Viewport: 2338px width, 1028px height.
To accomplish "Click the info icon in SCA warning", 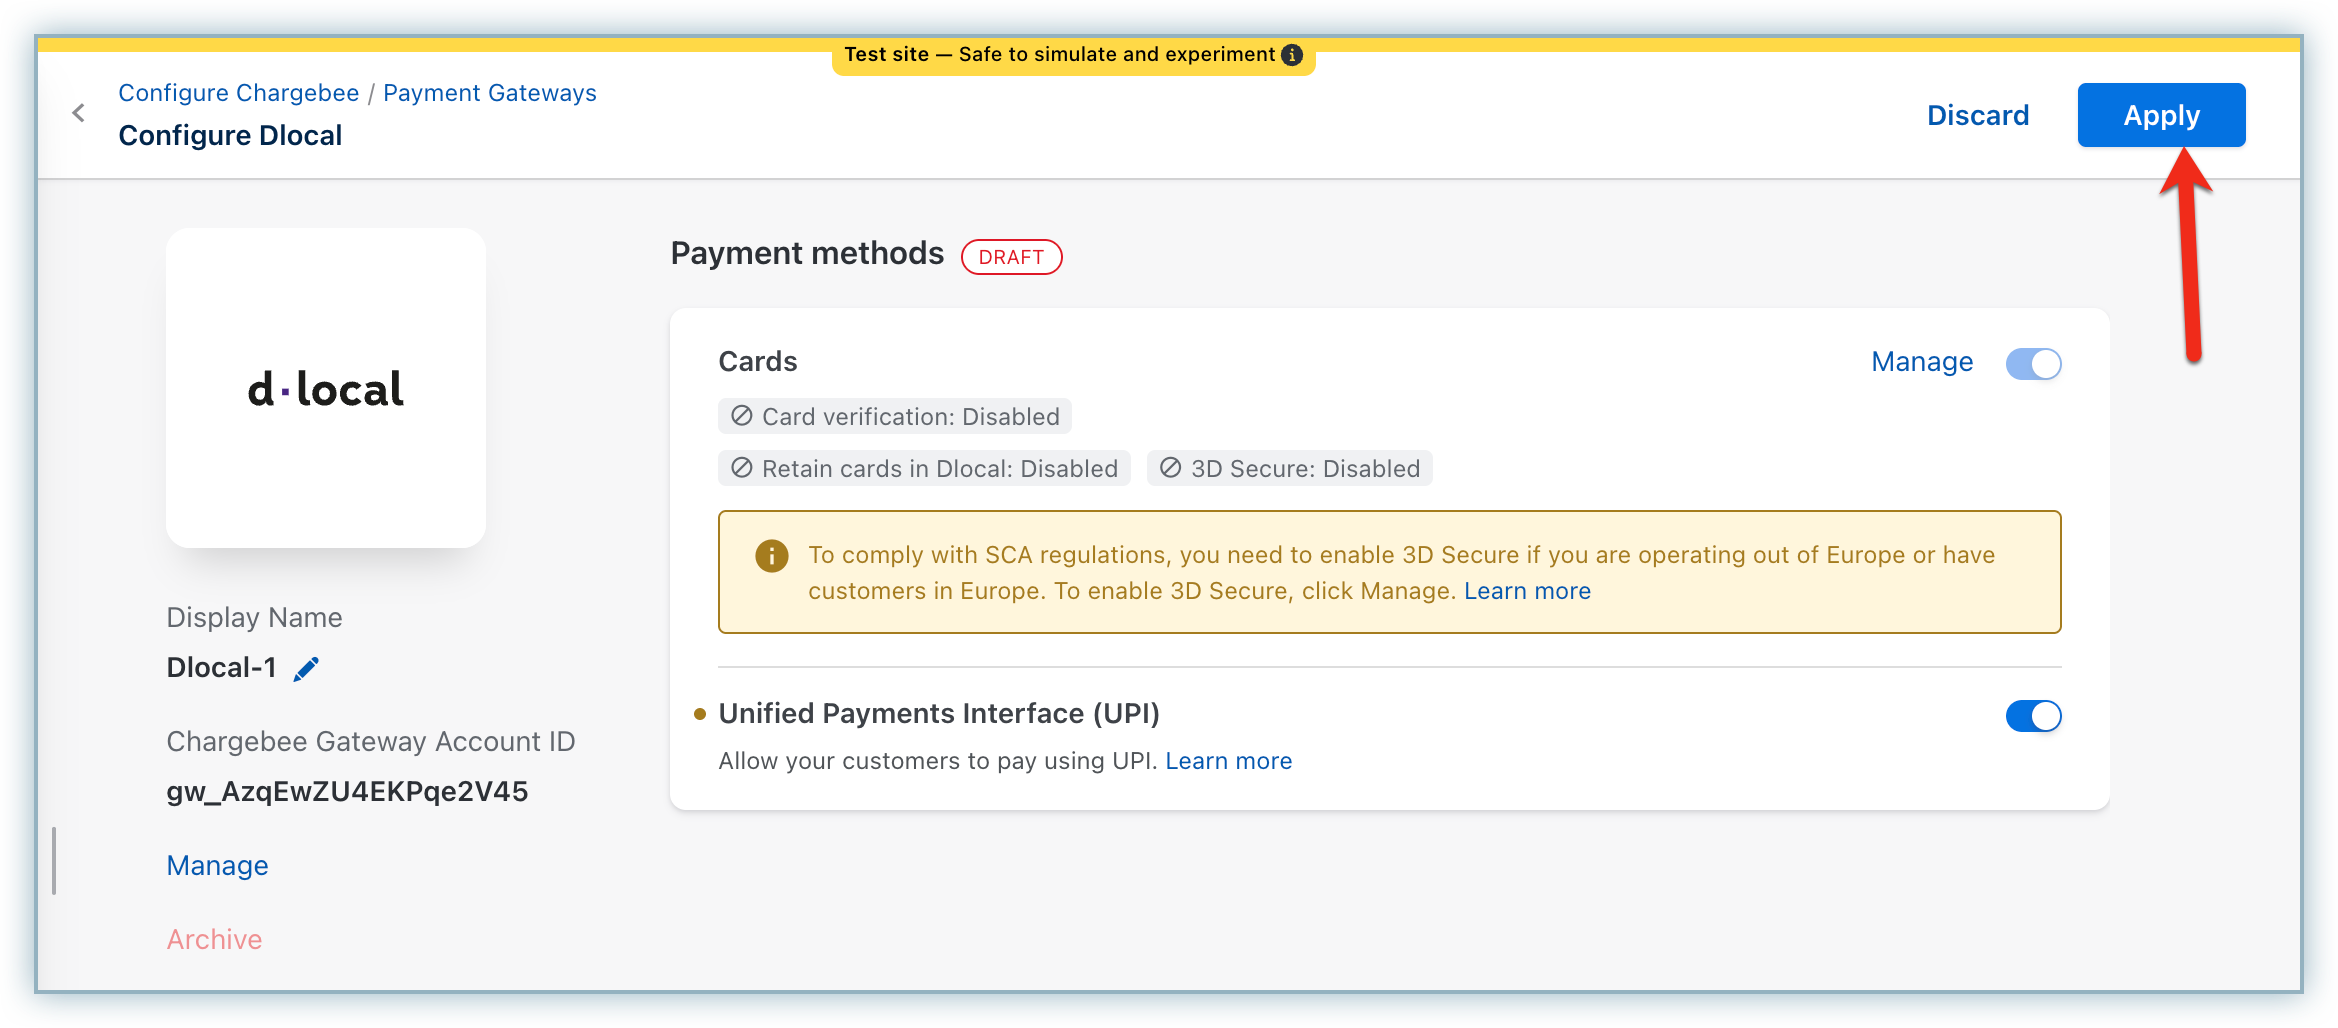I will click(x=771, y=556).
